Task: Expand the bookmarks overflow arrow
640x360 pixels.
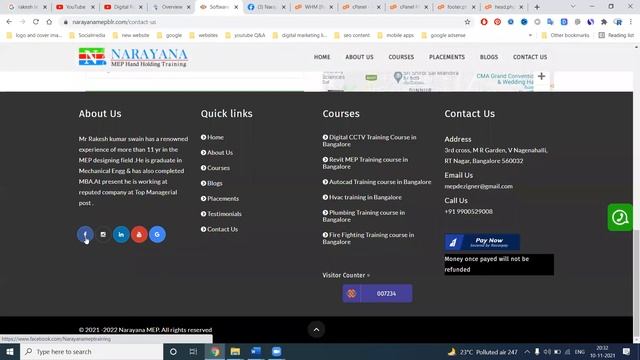Action: (x=530, y=36)
